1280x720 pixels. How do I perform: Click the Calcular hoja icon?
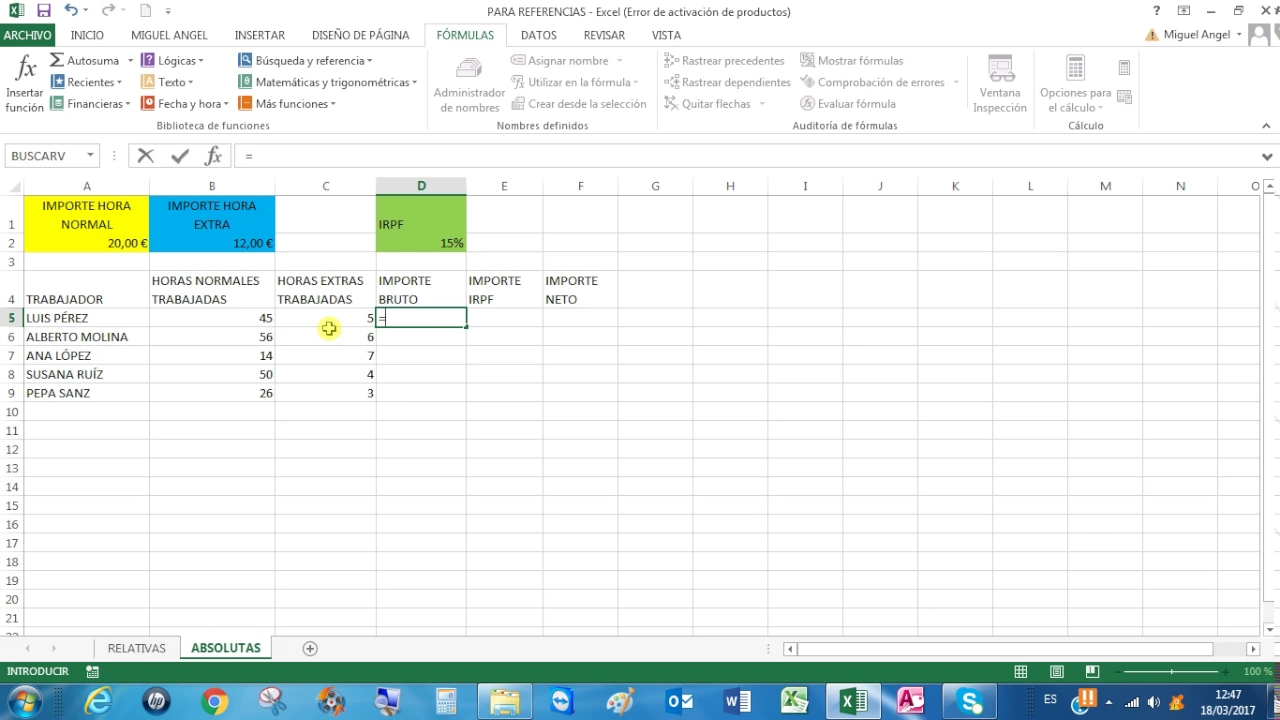tap(1124, 97)
